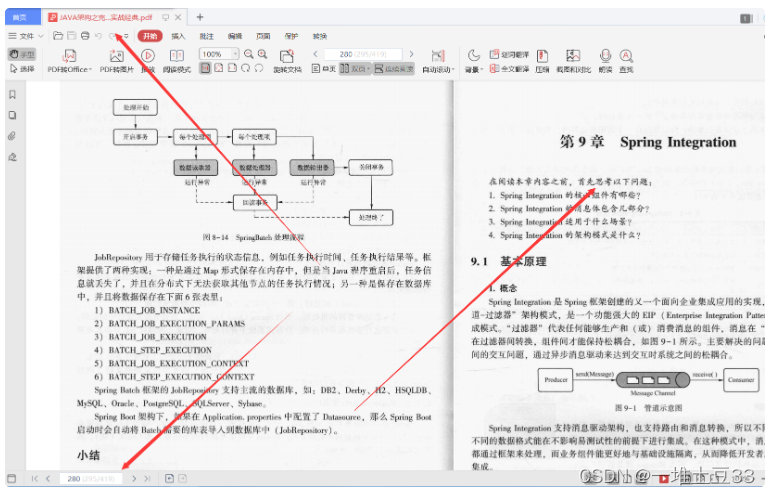Activate the select (选择) tool

click(x=23, y=69)
